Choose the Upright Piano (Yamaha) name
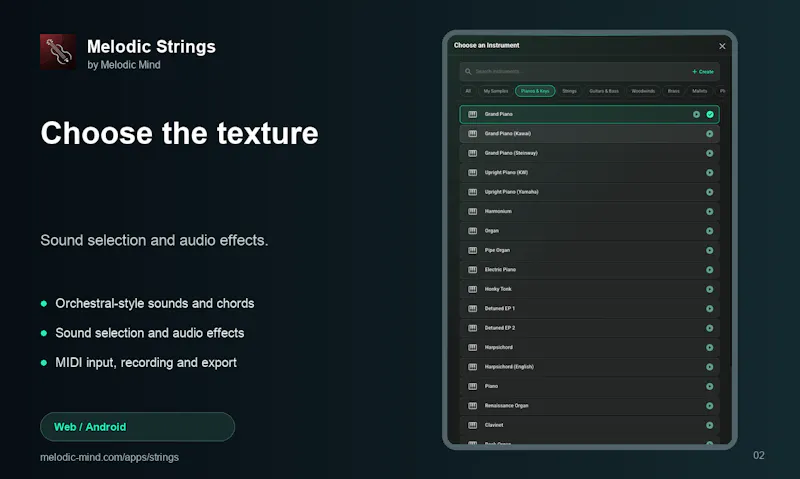This screenshot has width=800, height=479. pos(511,192)
